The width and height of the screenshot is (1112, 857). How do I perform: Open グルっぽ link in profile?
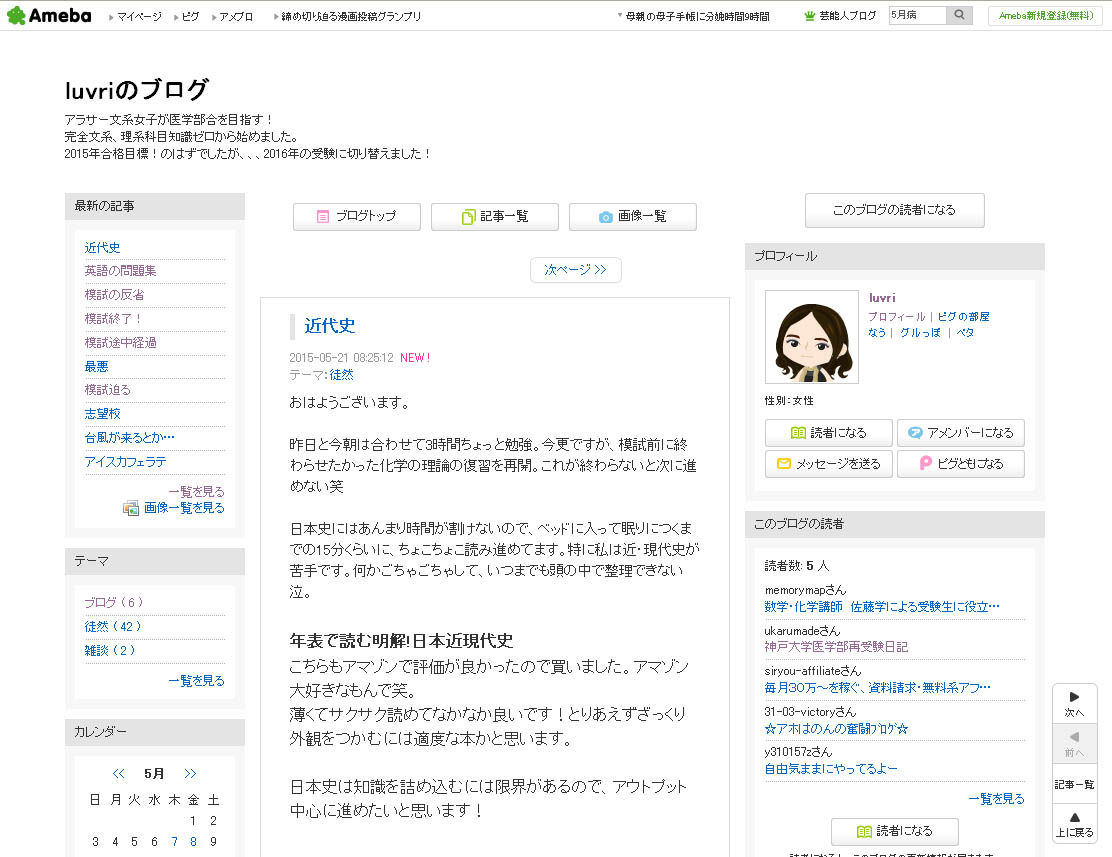pyautogui.click(x=920, y=333)
